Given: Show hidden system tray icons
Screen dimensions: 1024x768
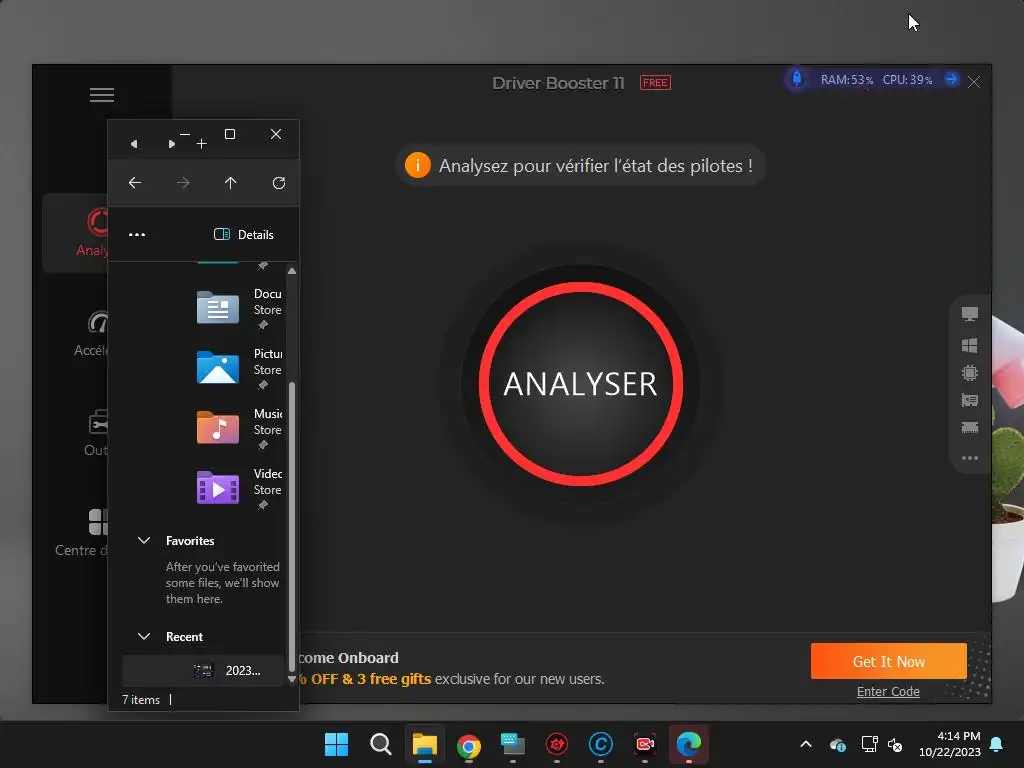Looking at the screenshot, I should click(806, 744).
